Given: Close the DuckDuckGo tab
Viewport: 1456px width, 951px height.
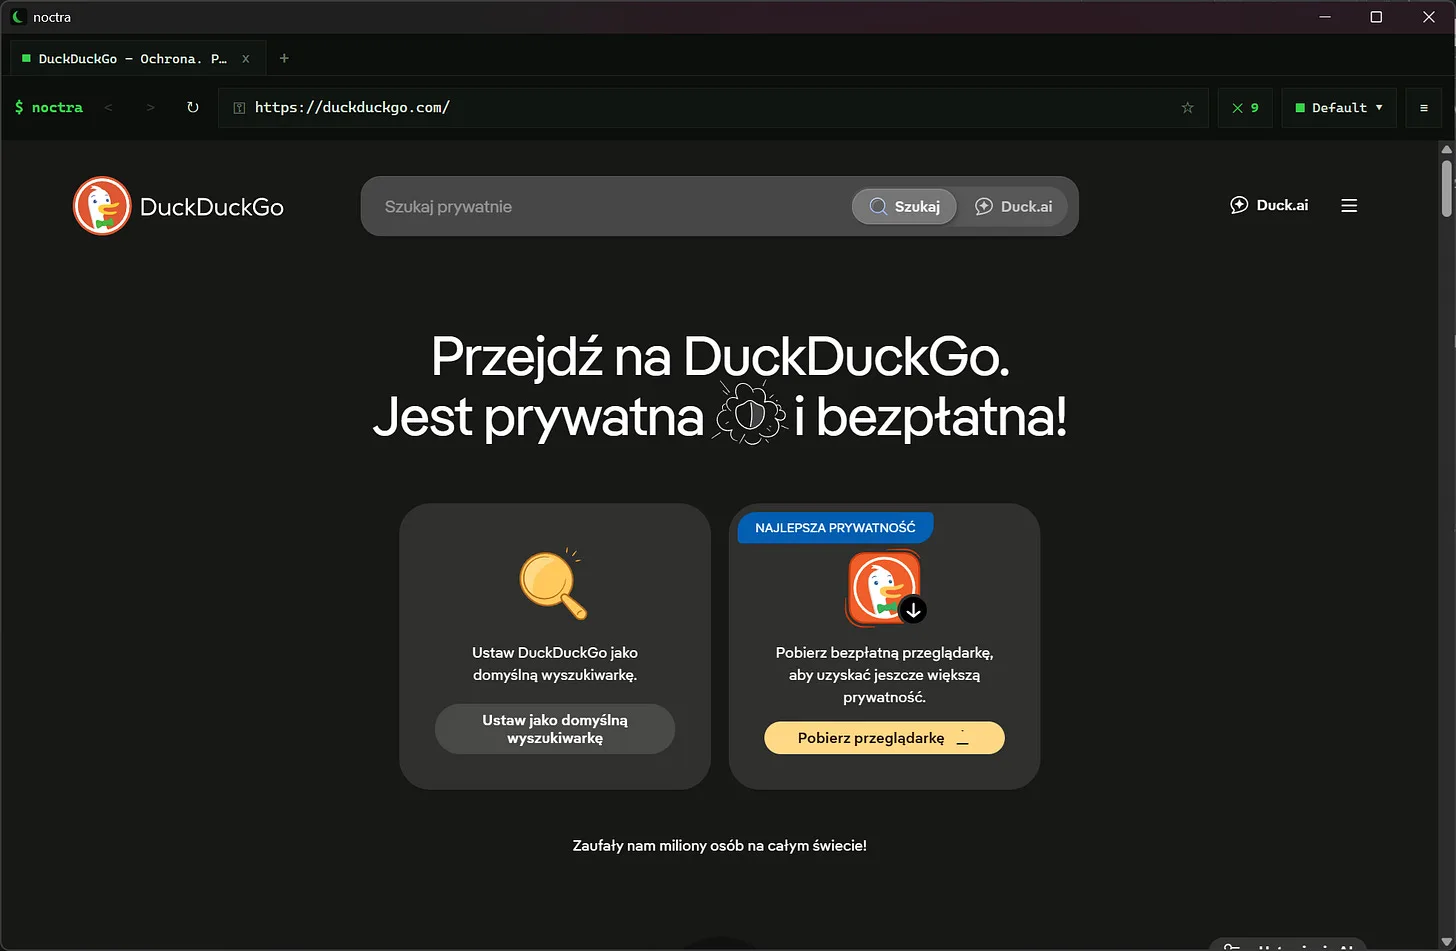Looking at the screenshot, I should coord(246,59).
